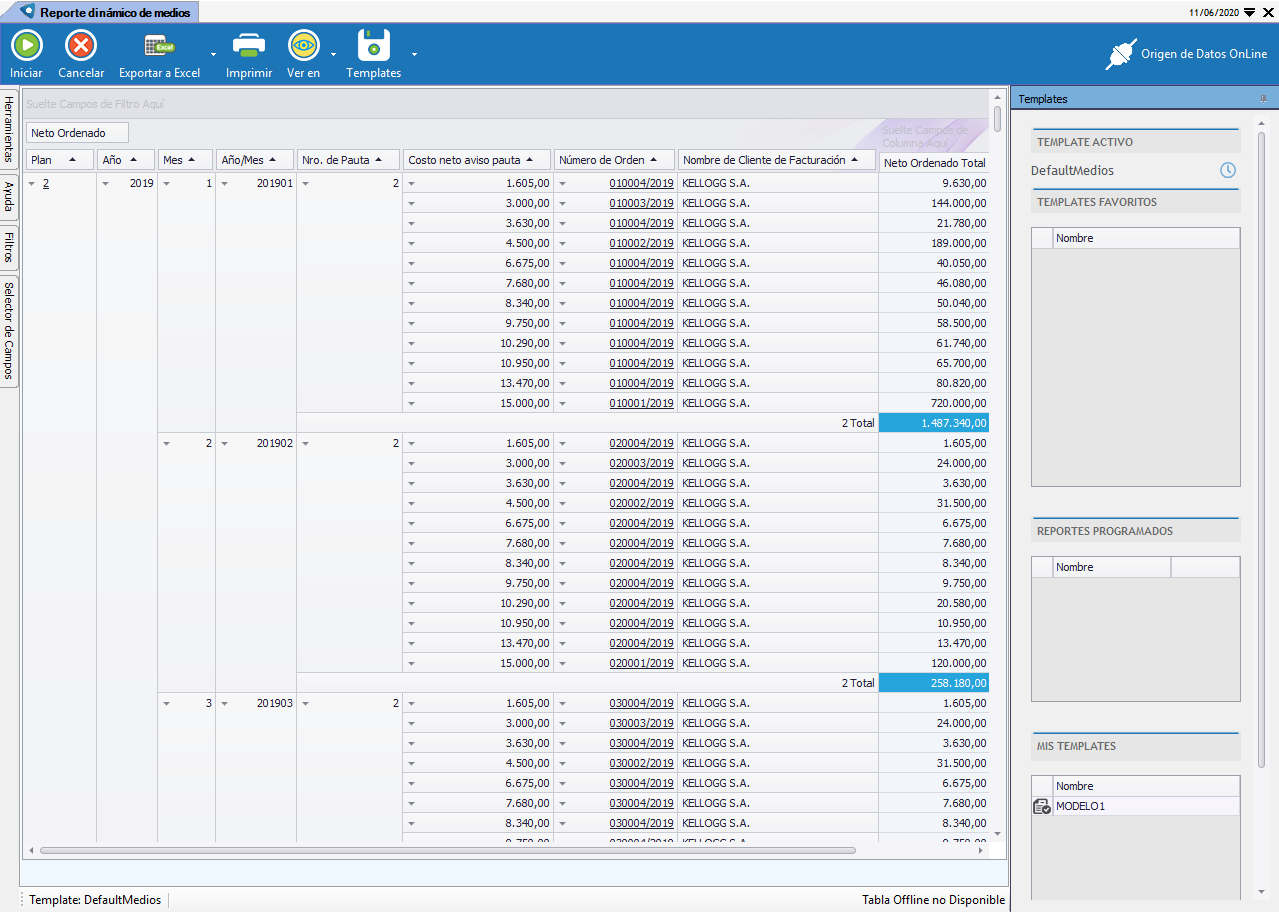Click the red Cancelar icon

coord(81,46)
